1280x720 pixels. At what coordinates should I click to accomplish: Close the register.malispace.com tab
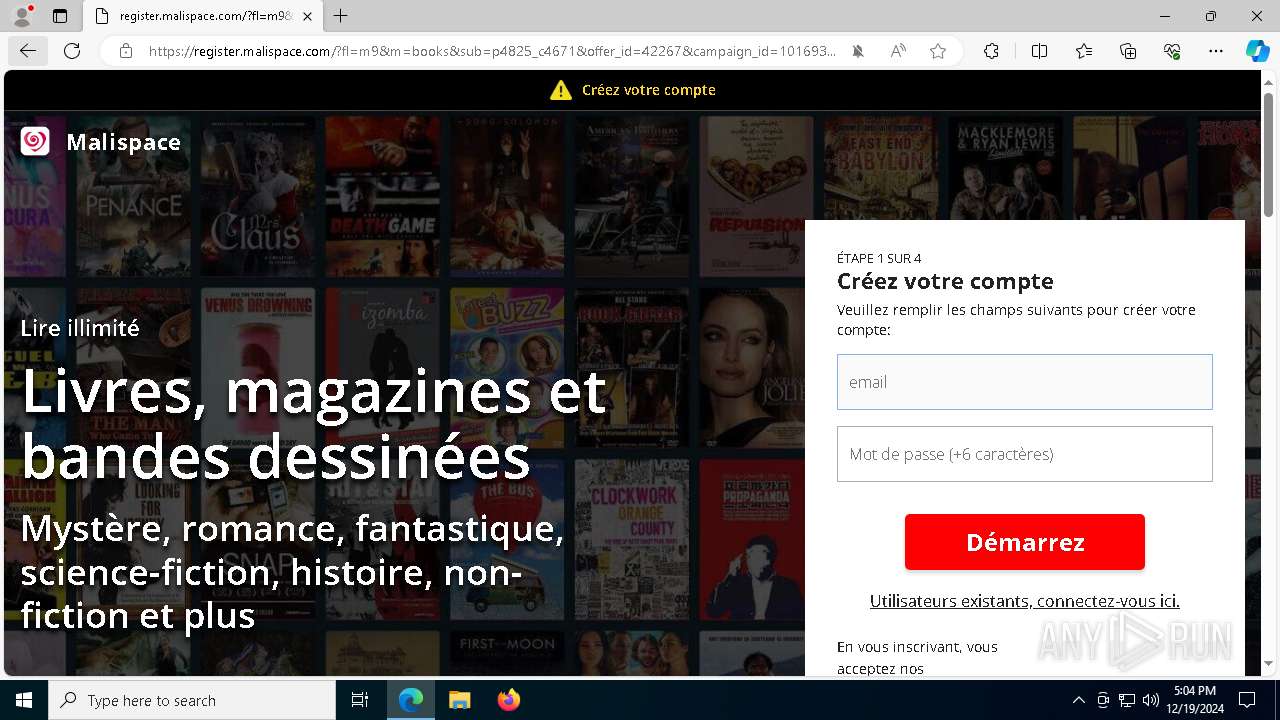307,16
